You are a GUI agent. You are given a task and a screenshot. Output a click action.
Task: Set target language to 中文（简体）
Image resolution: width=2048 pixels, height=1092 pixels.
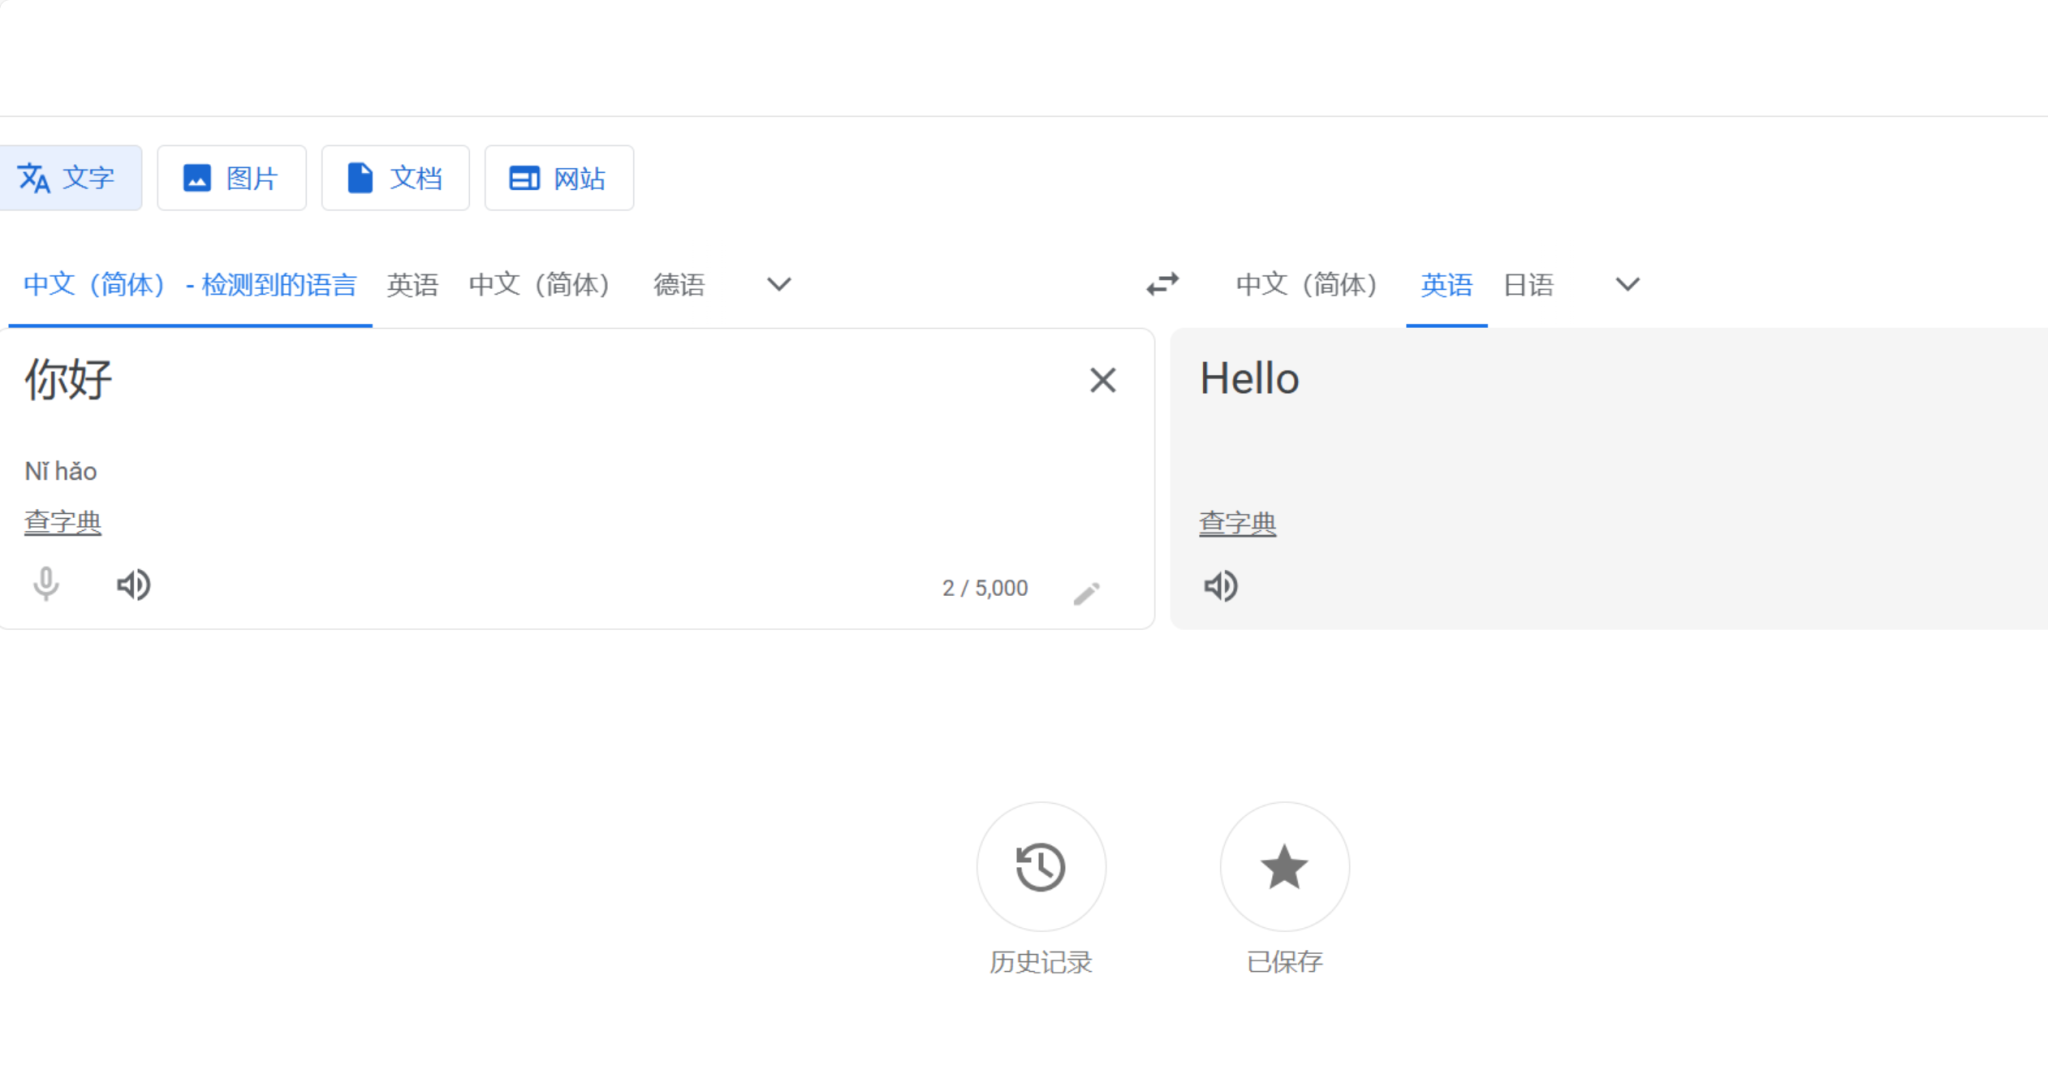[1306, 285]
